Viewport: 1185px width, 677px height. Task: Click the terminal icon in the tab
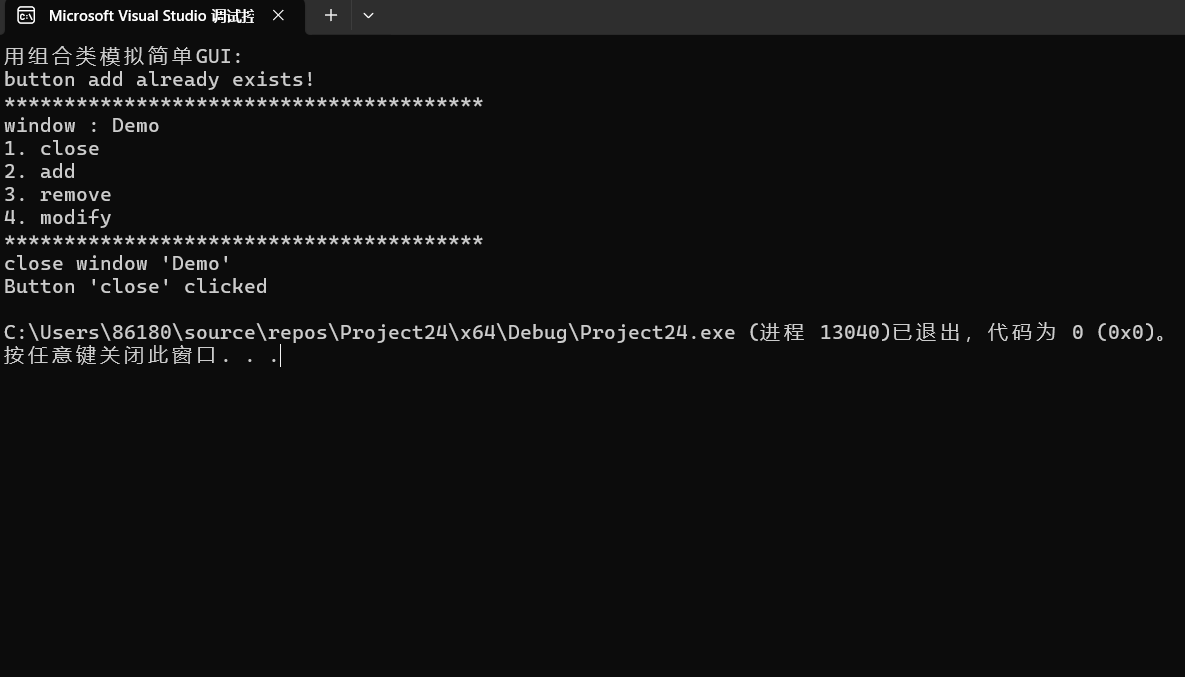click(27, 16)
